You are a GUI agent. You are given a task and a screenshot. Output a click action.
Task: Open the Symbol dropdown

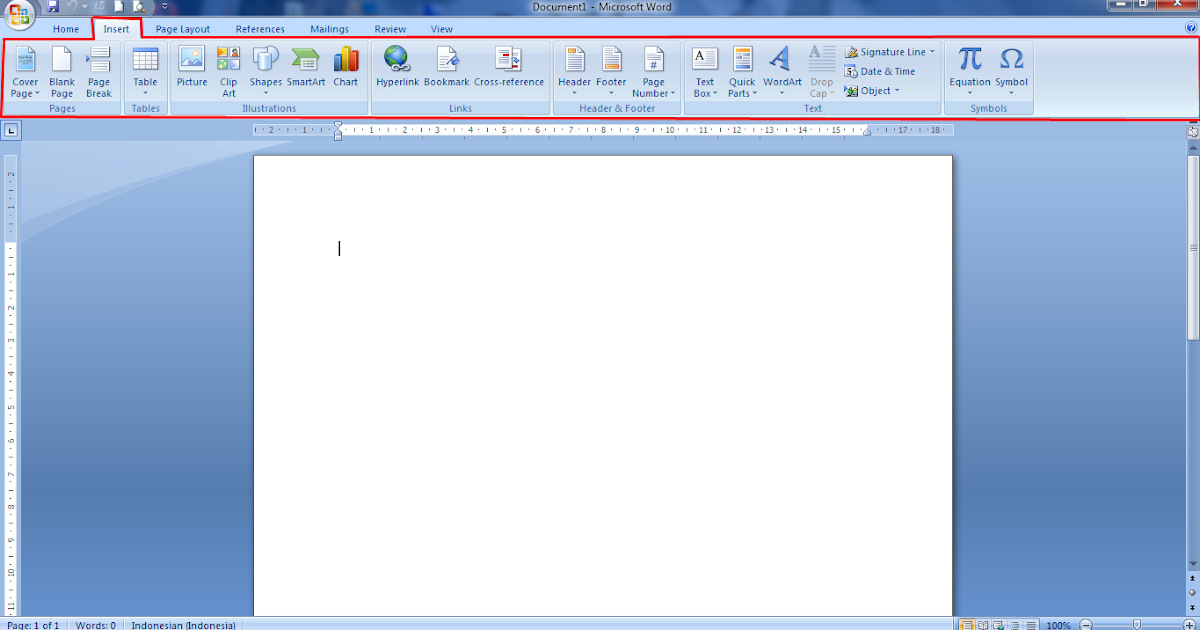point(1011,72)
